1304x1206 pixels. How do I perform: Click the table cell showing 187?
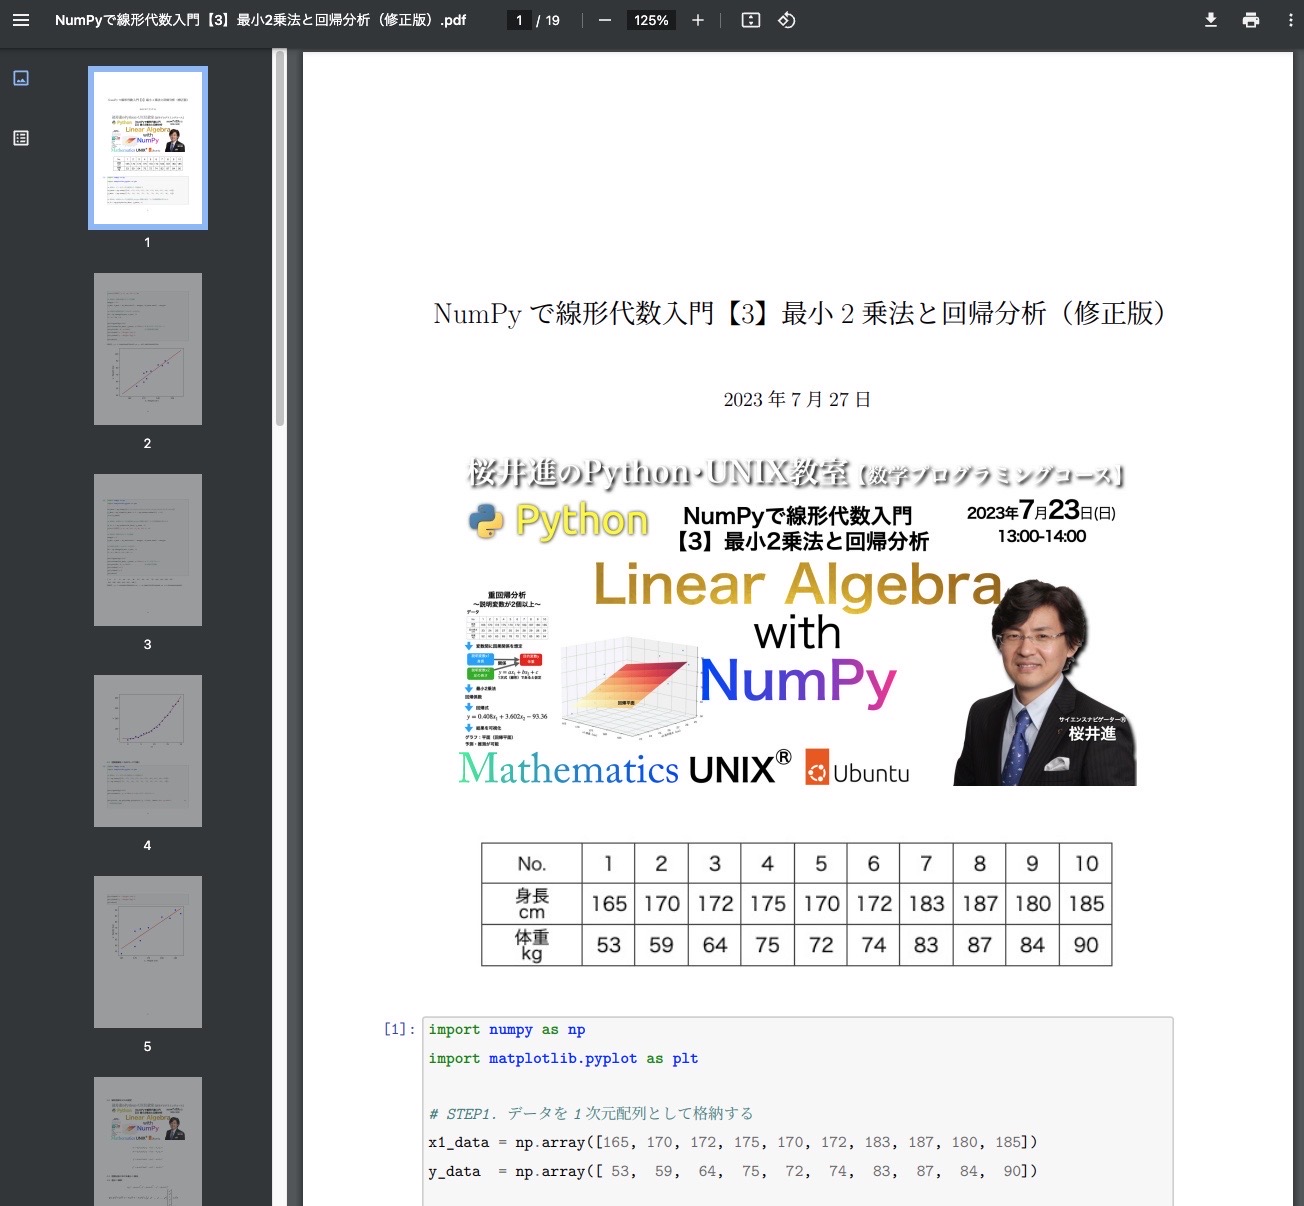pos(980,903)
